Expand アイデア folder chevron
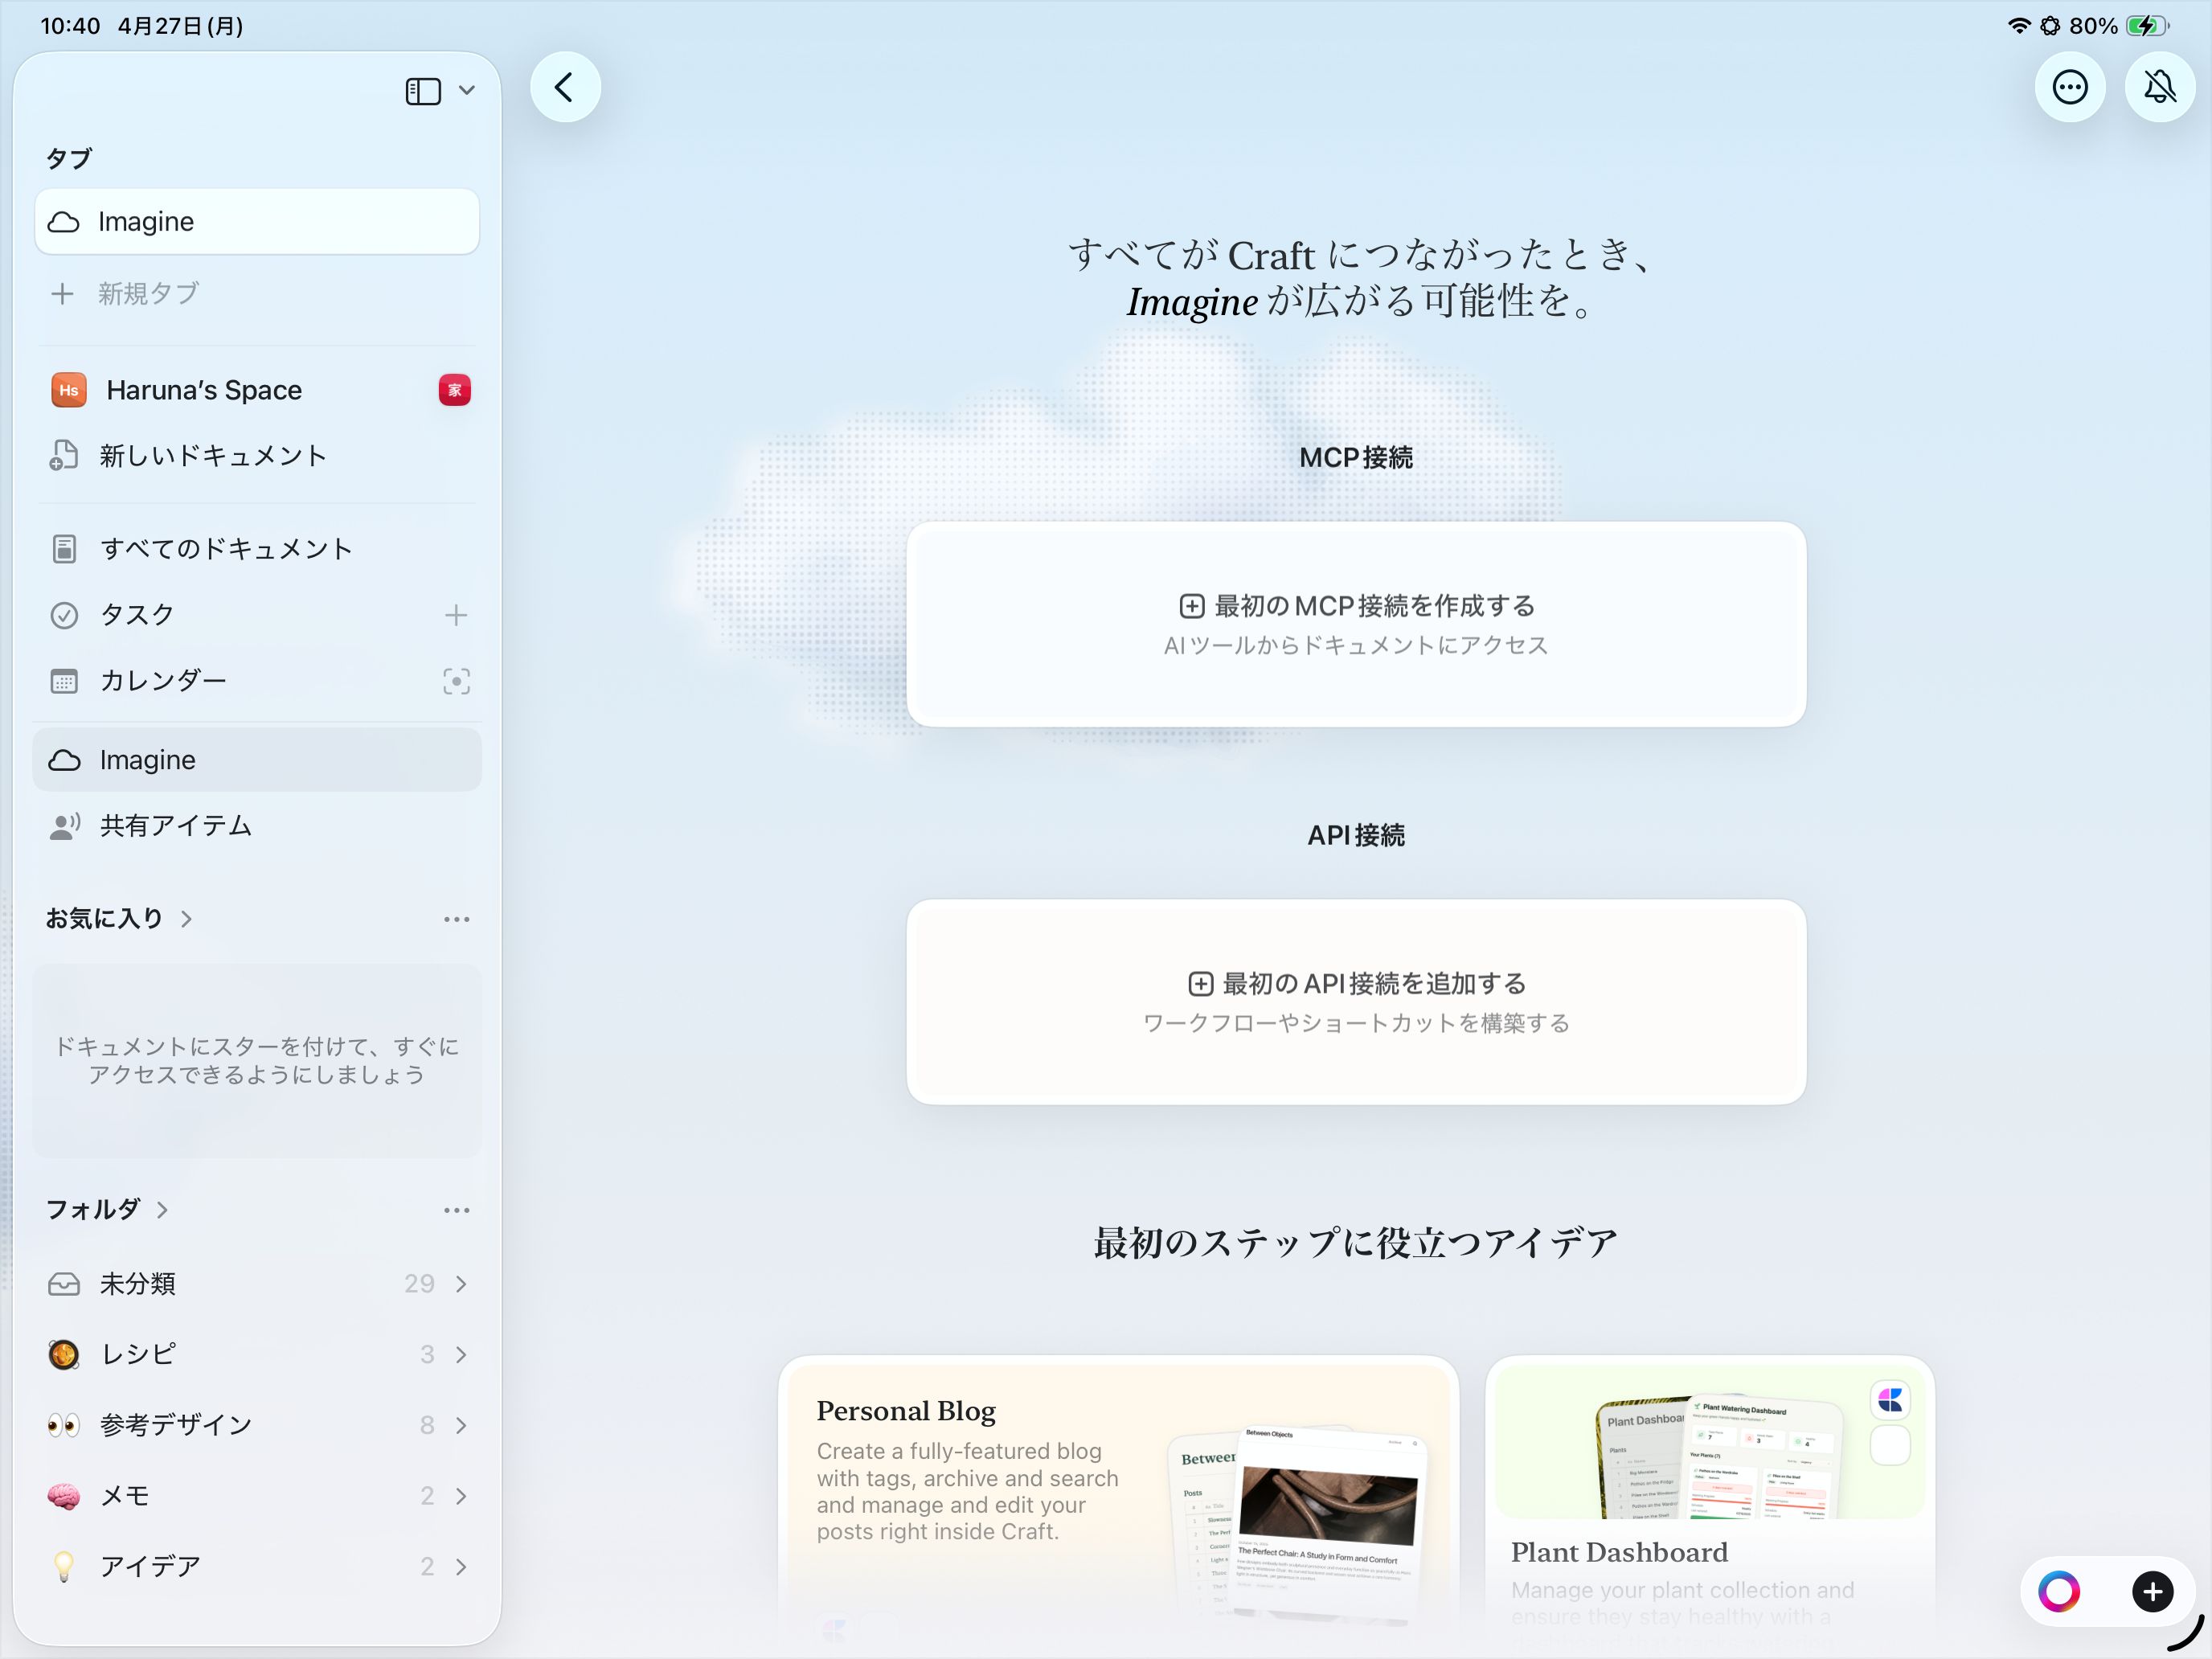The width and height of the screenshot is (2212, 1659). (x=461, y=1567)
